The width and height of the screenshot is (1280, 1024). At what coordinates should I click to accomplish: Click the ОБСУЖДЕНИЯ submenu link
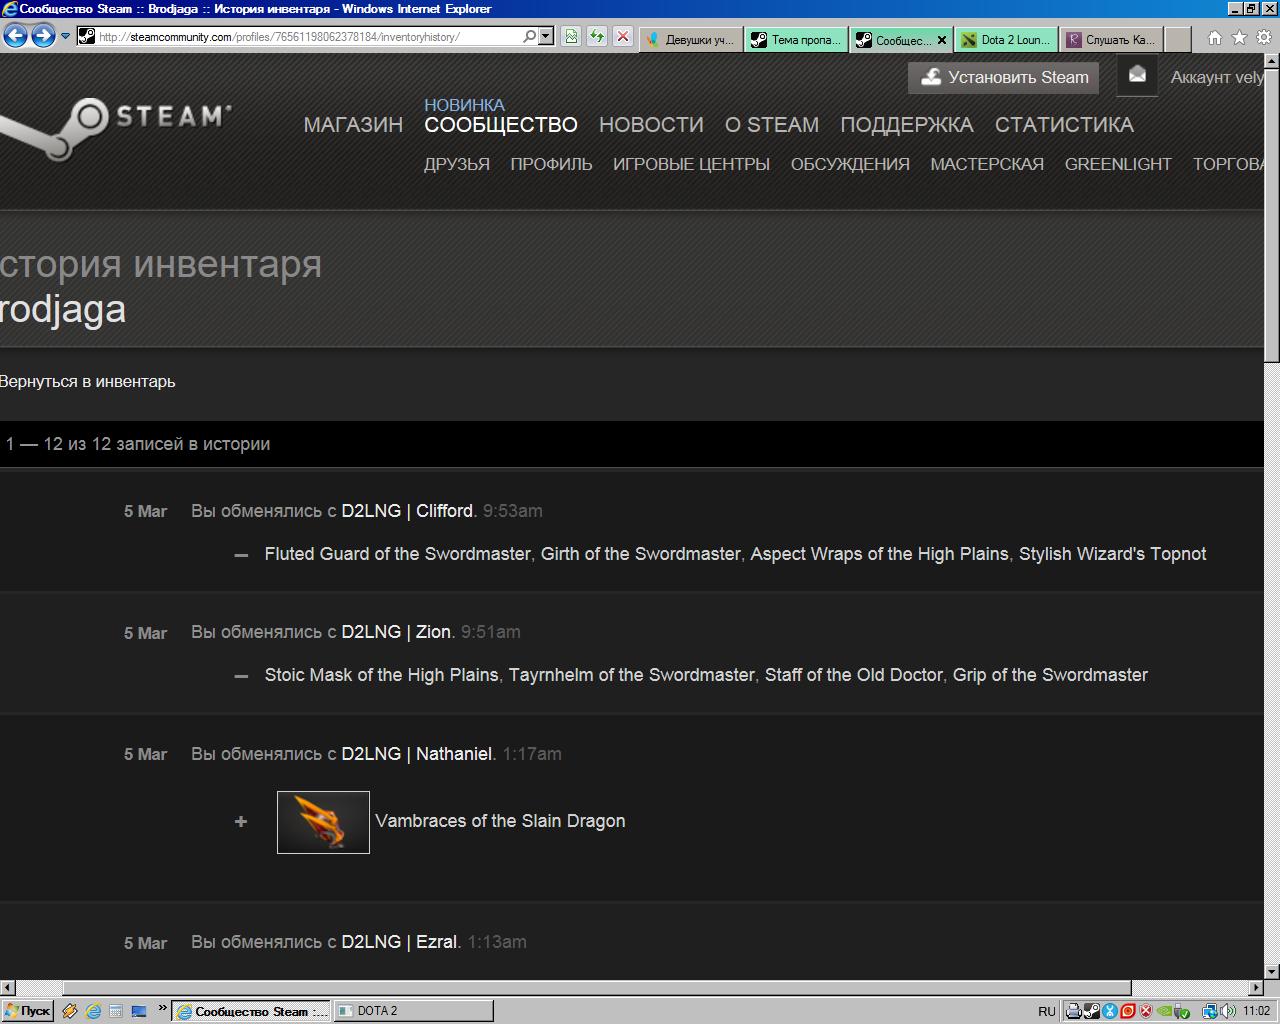(850, 164)
